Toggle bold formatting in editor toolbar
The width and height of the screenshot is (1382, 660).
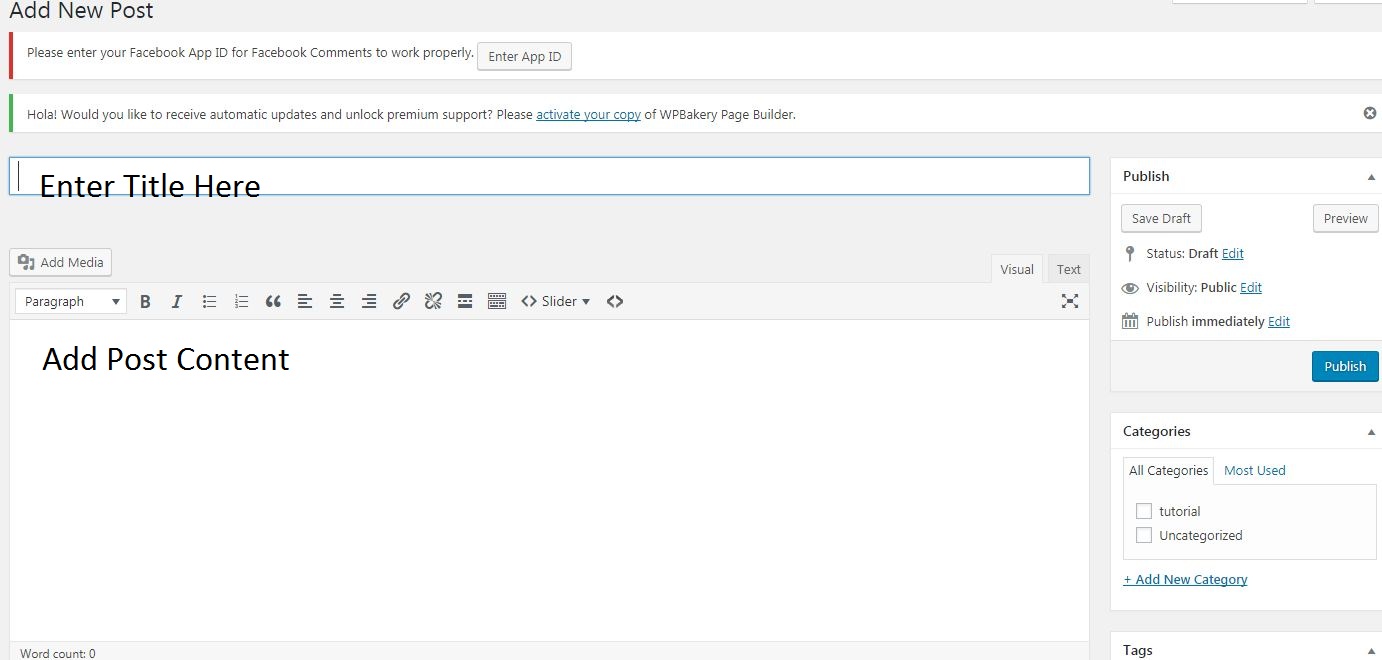[145, 301]
